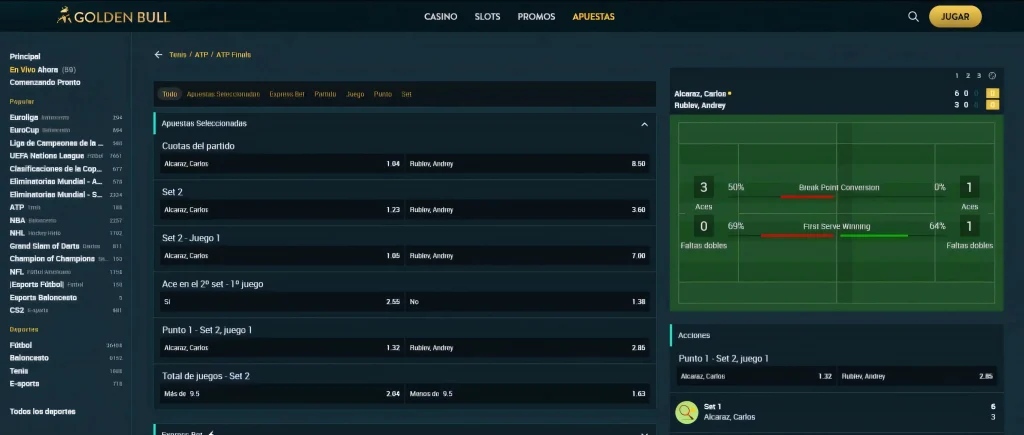
Task: Pick Rublev for Set 2 Juego 1 at 7.00
Action: [x=527, y=256]
